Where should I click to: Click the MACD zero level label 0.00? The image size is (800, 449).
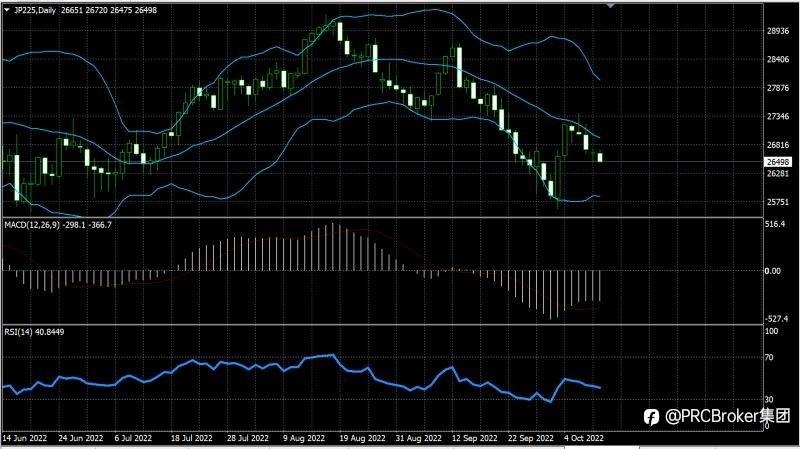click(x=772, y=271)
